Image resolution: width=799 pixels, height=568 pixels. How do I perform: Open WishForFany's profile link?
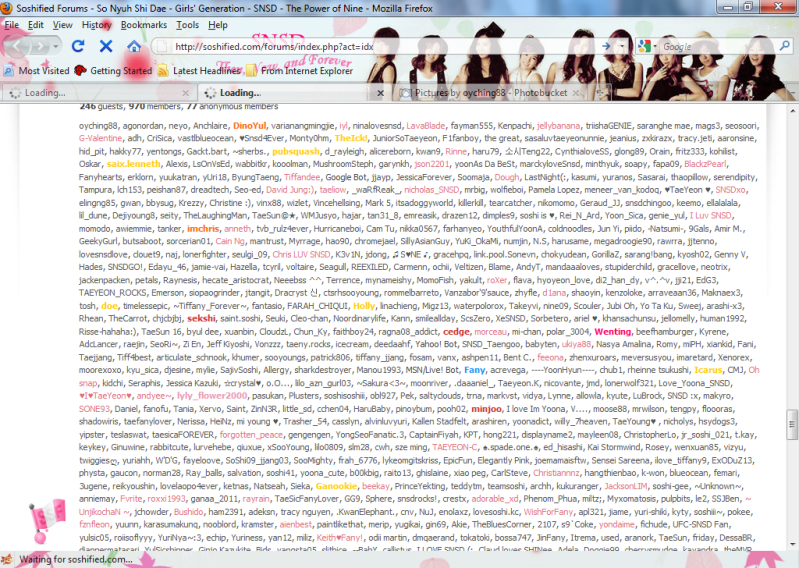548,512
